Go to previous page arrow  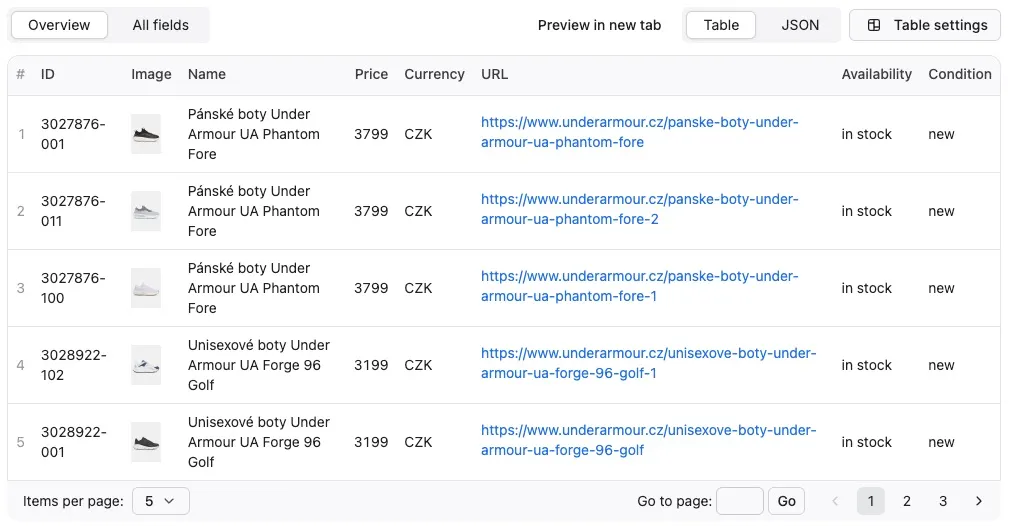(x=835, y=501)
